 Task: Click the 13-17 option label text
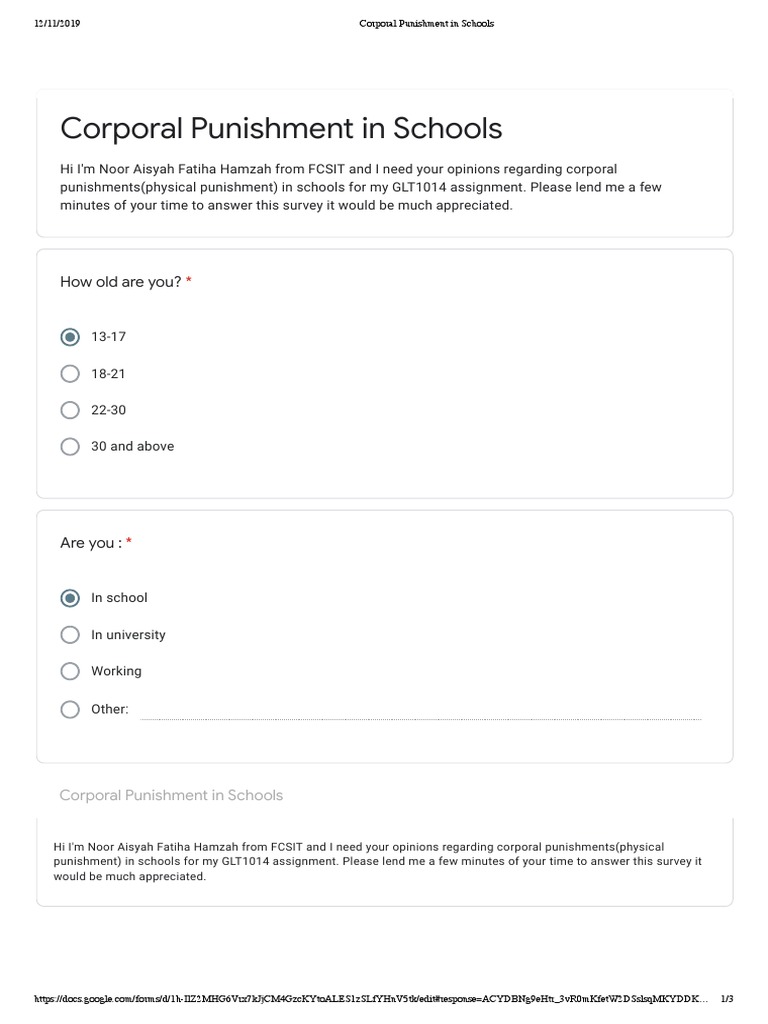(108, 337)
